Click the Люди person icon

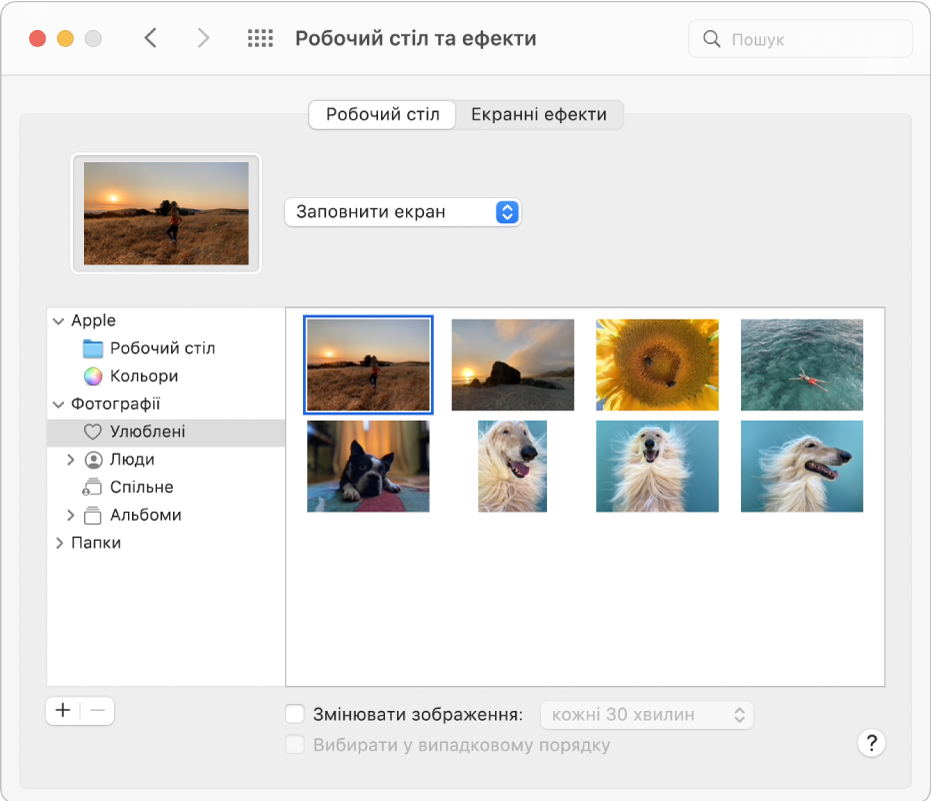(93, 460)
